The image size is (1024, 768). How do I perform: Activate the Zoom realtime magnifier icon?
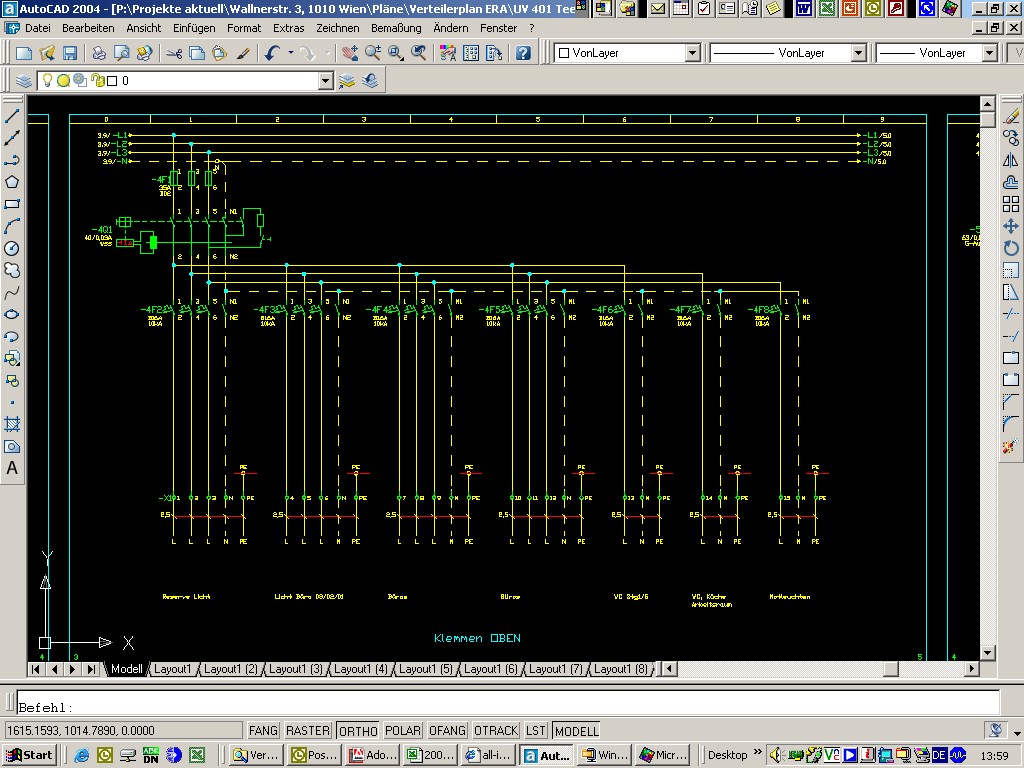tap(373, 53)
